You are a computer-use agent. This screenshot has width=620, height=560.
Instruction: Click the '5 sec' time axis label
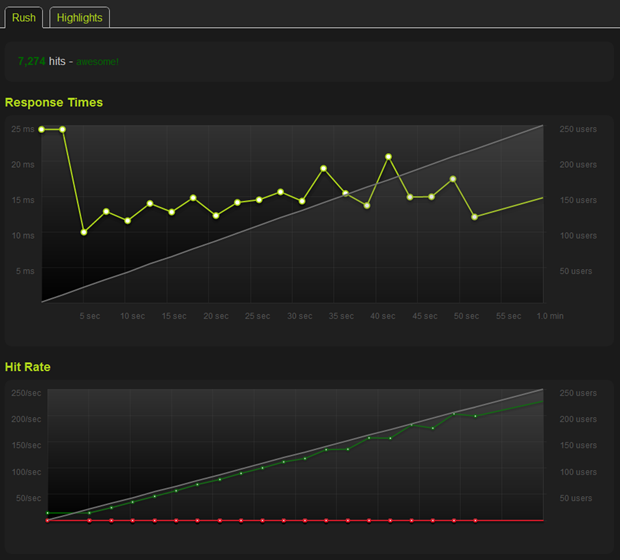click(90, 316)
